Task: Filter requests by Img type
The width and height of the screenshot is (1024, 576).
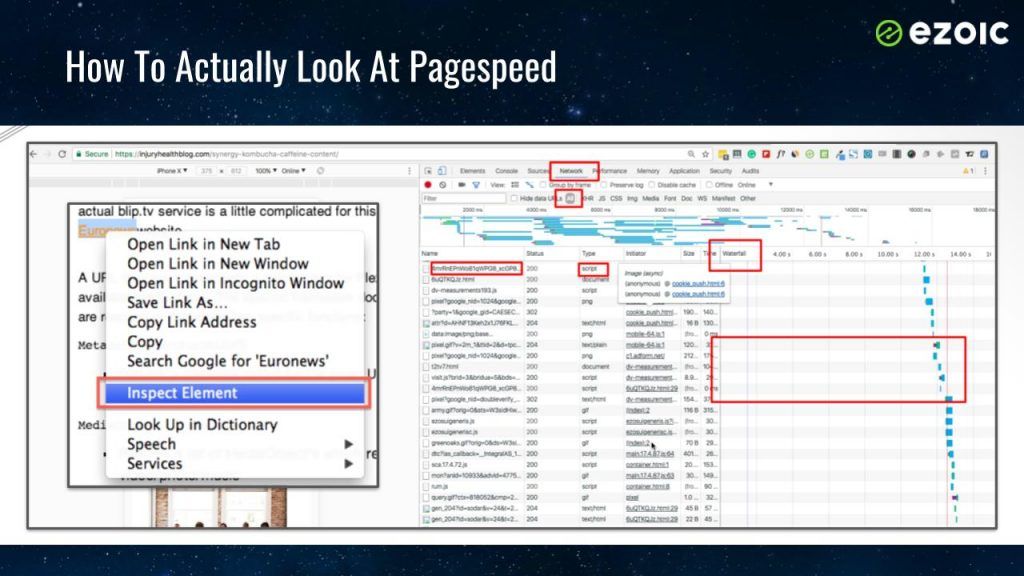Action: [x=632, y=198]
